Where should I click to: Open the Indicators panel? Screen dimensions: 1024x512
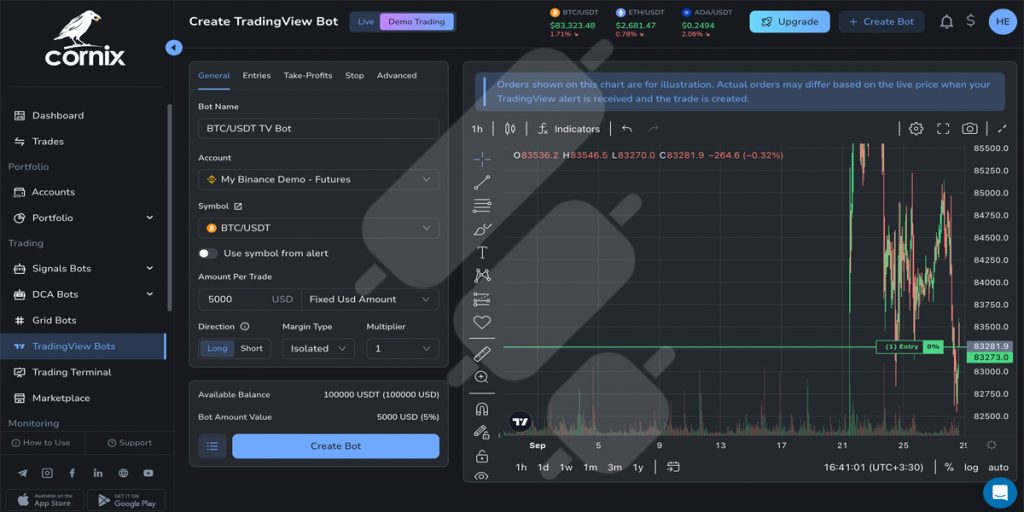(x=568, y=129)
